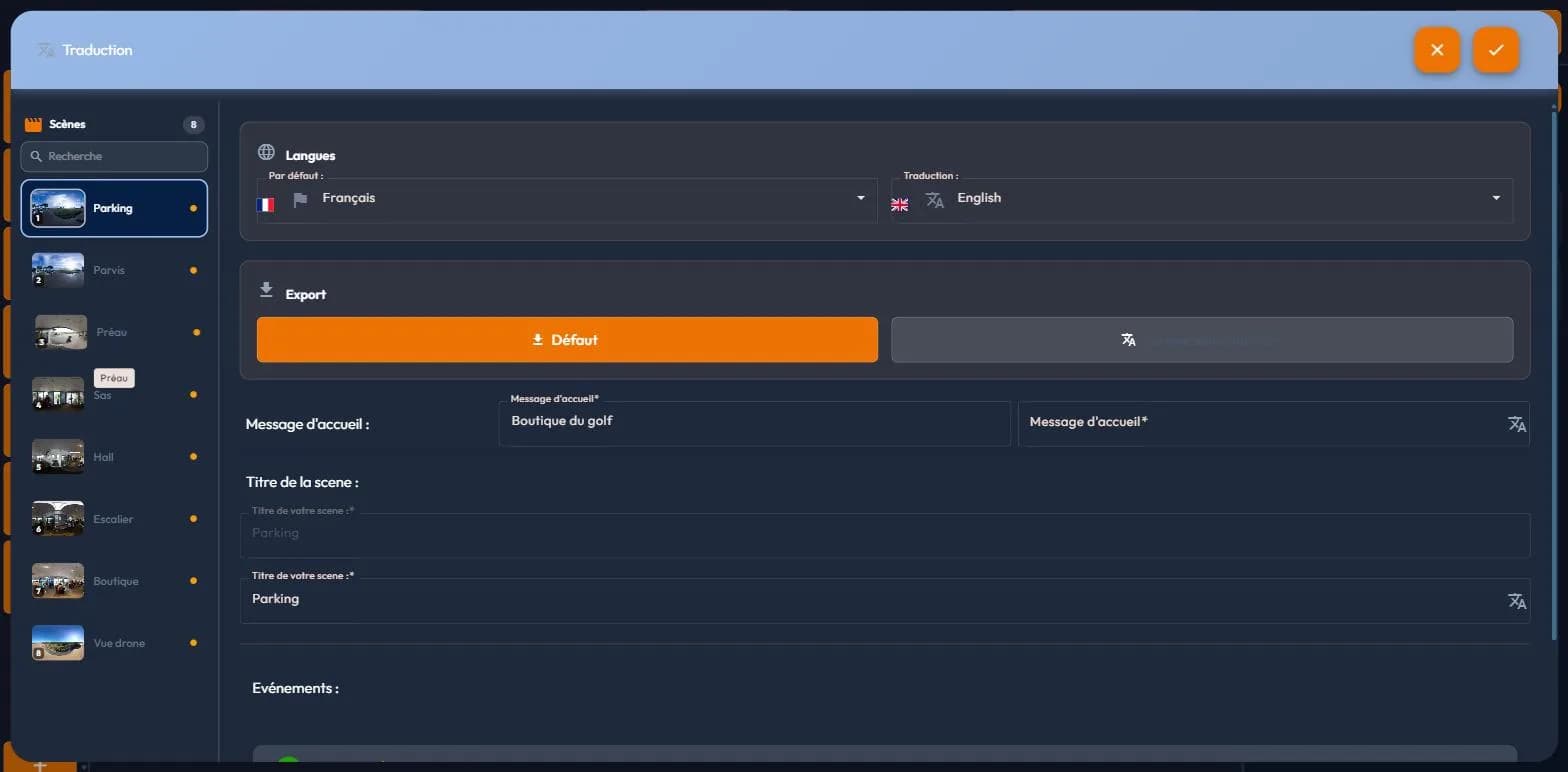Select the Vue drone scene

point(114,642)
